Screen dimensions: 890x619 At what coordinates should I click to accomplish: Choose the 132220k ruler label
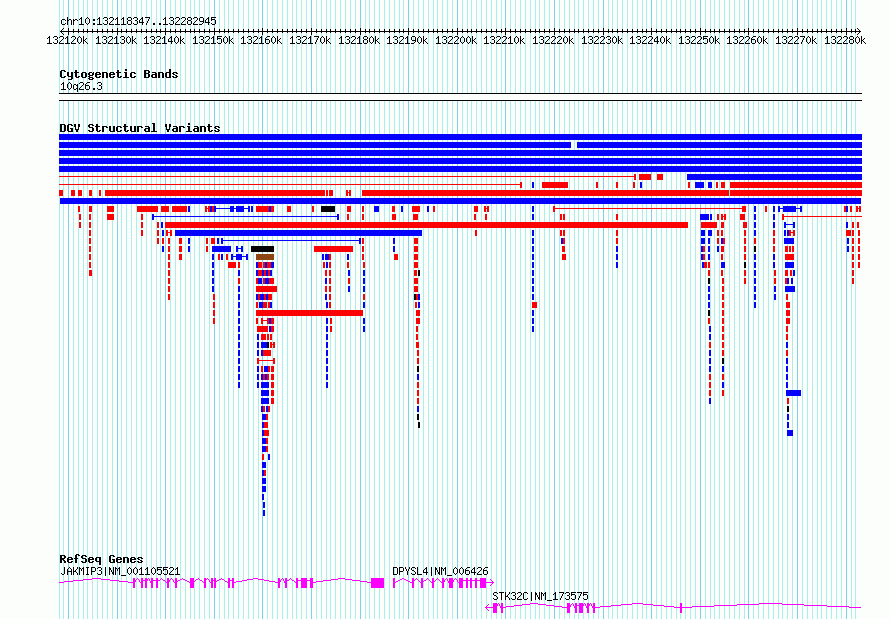(553, 40)
